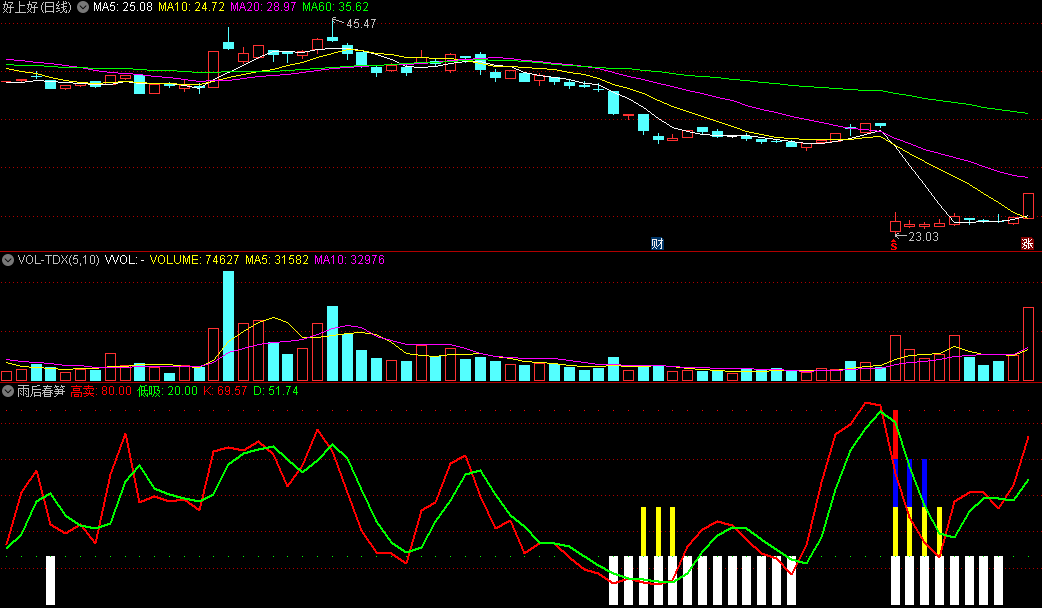This screenshot has width=1042, height=608.
Task: Click the red S marker below candles
Action: pyautogui.click(x=894, y=245)
